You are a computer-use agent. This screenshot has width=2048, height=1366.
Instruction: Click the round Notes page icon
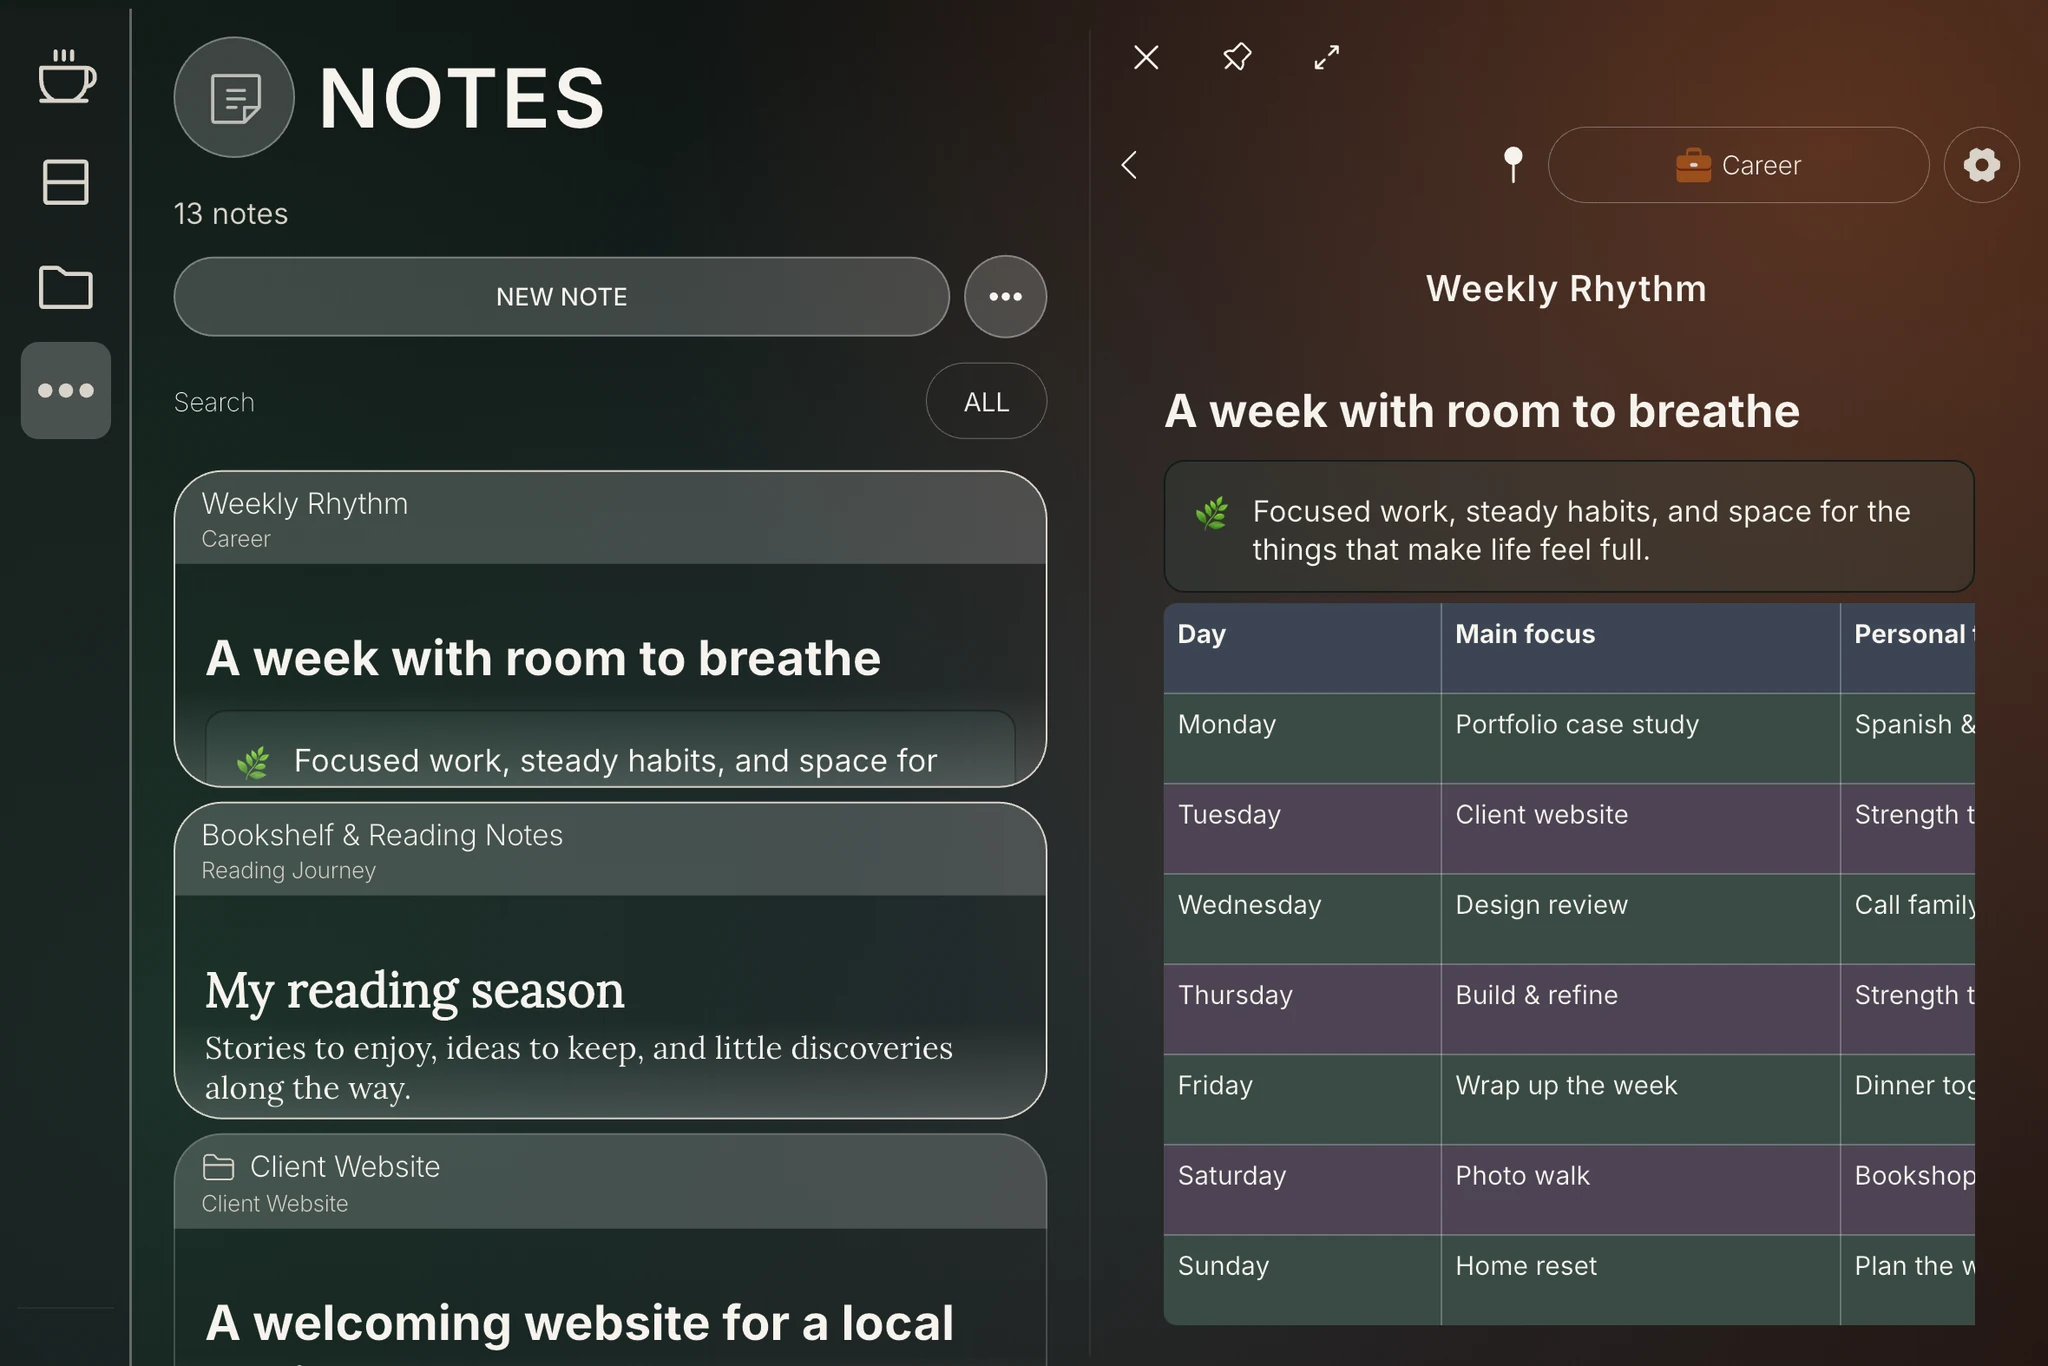pyautogui.click(x=234, y=97)
